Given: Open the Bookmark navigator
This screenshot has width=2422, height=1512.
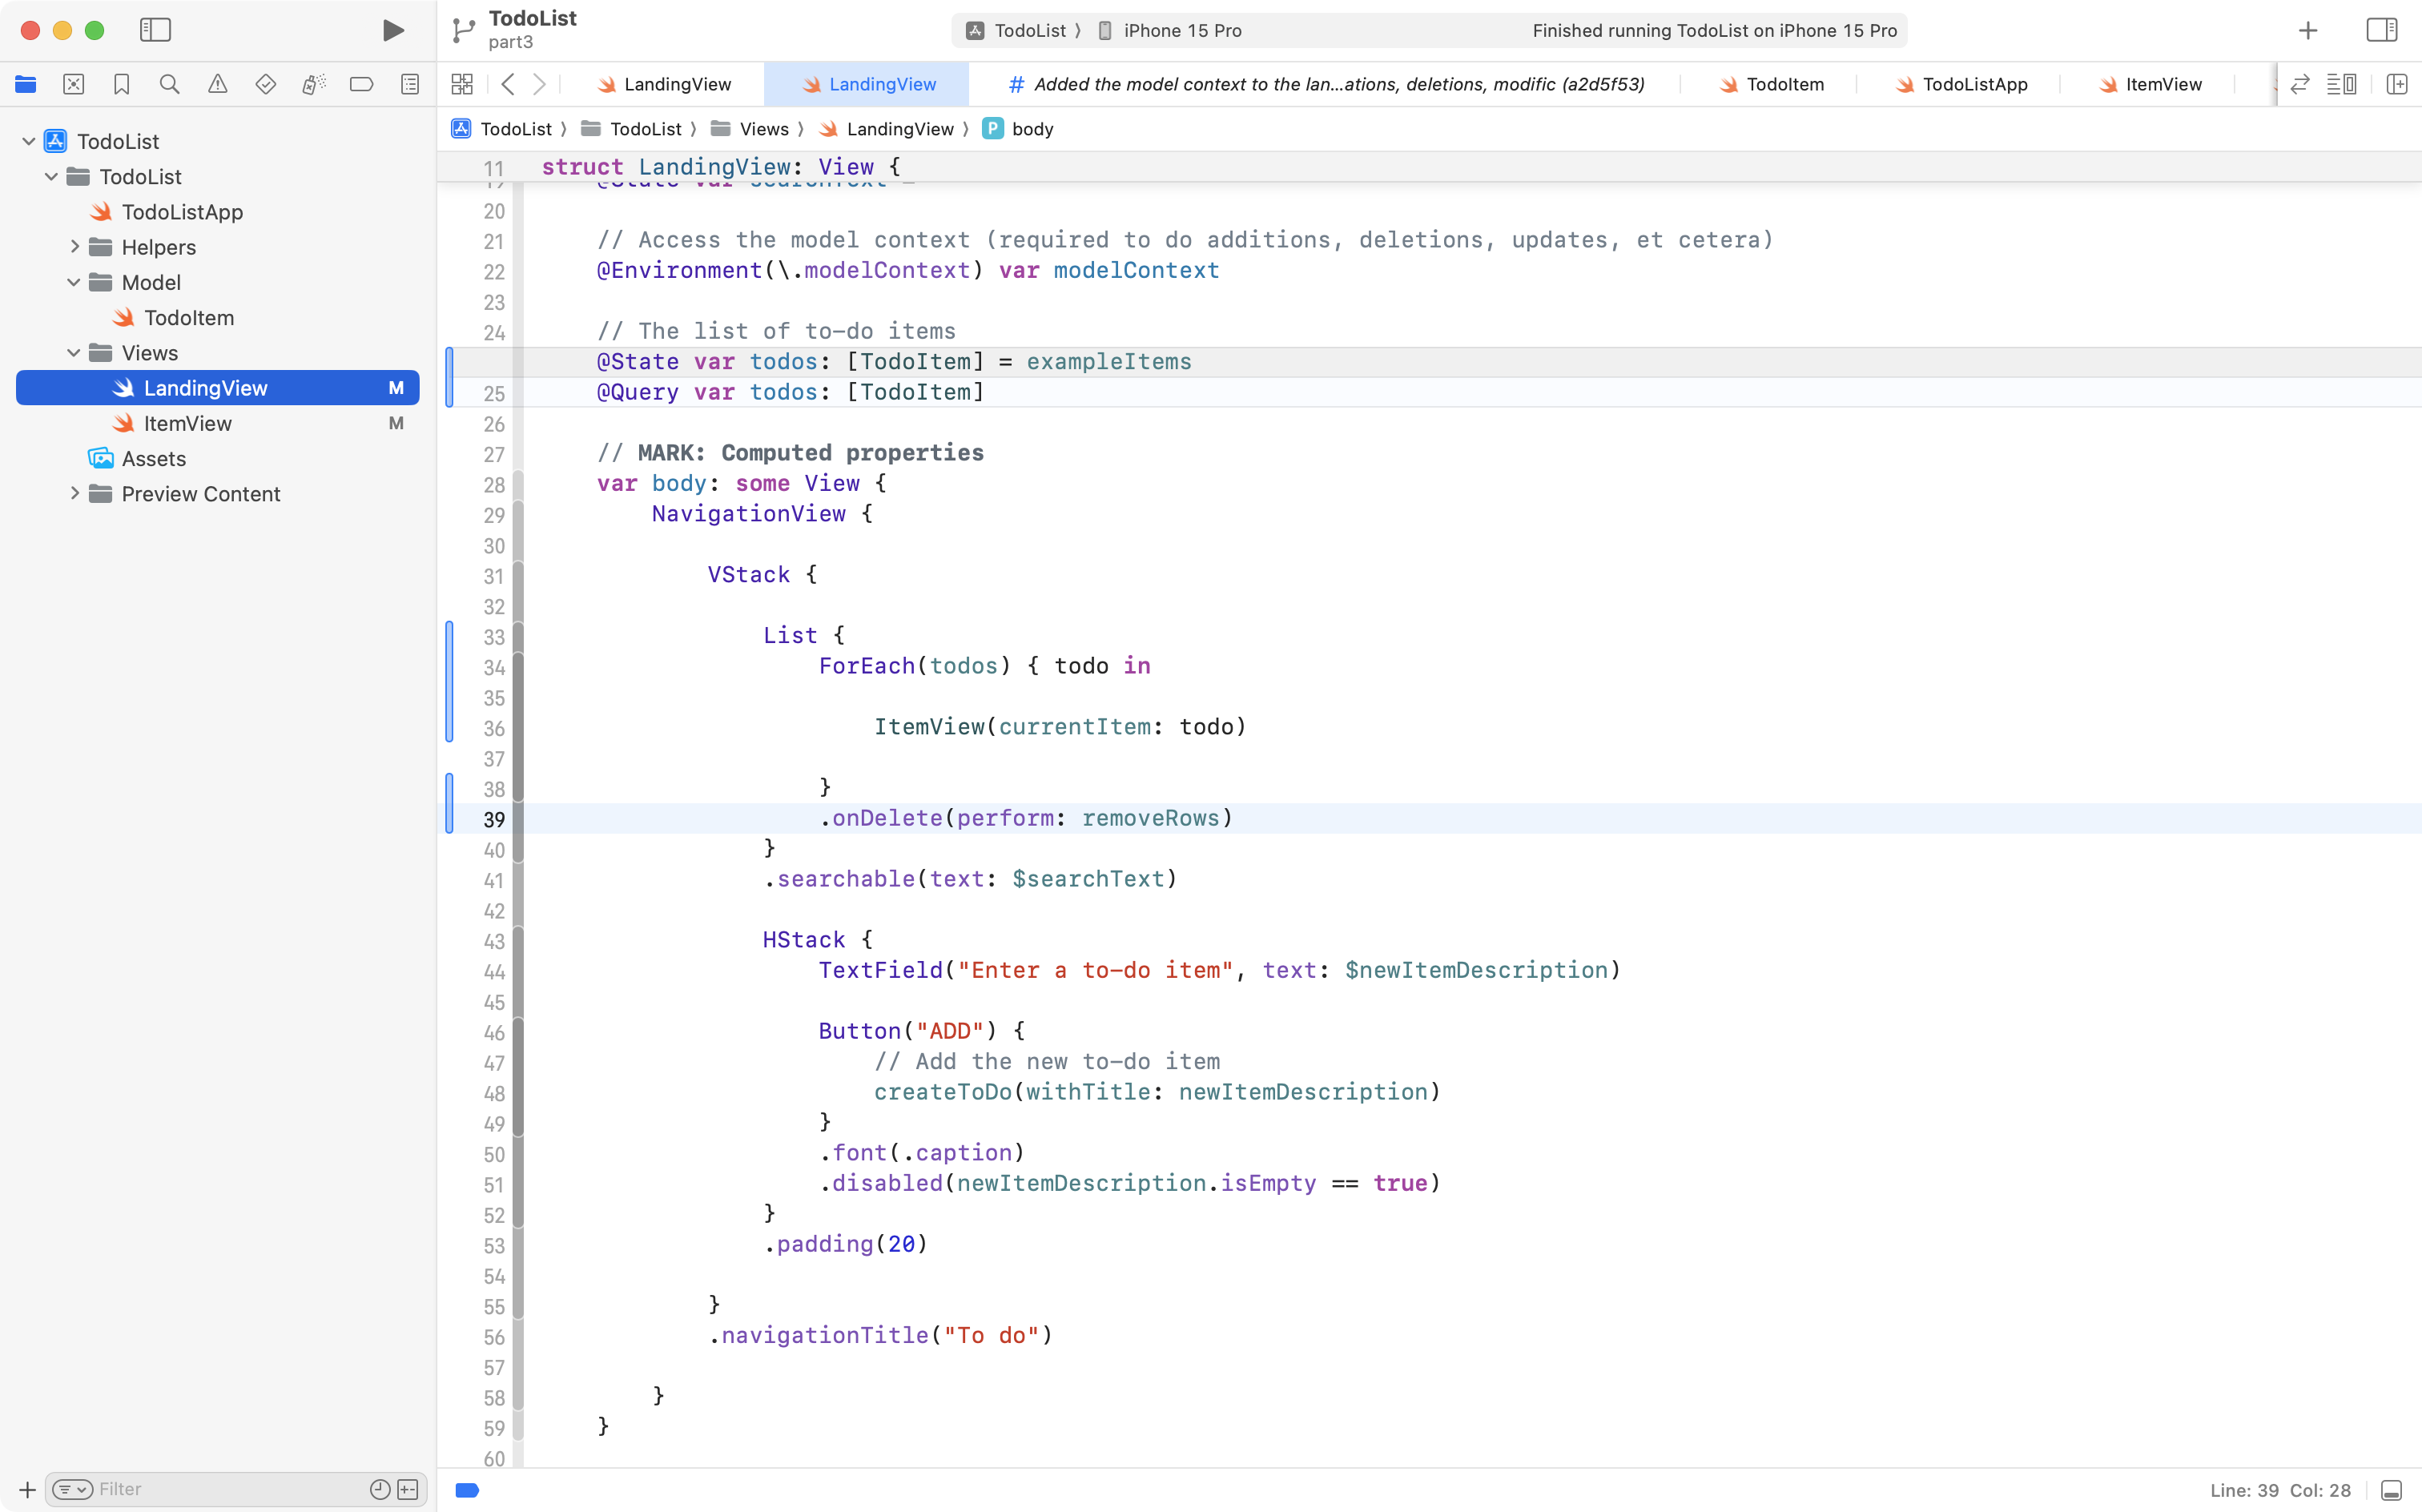Looking at the screenshot, I should pyautogui.click(x=121, y=84).
